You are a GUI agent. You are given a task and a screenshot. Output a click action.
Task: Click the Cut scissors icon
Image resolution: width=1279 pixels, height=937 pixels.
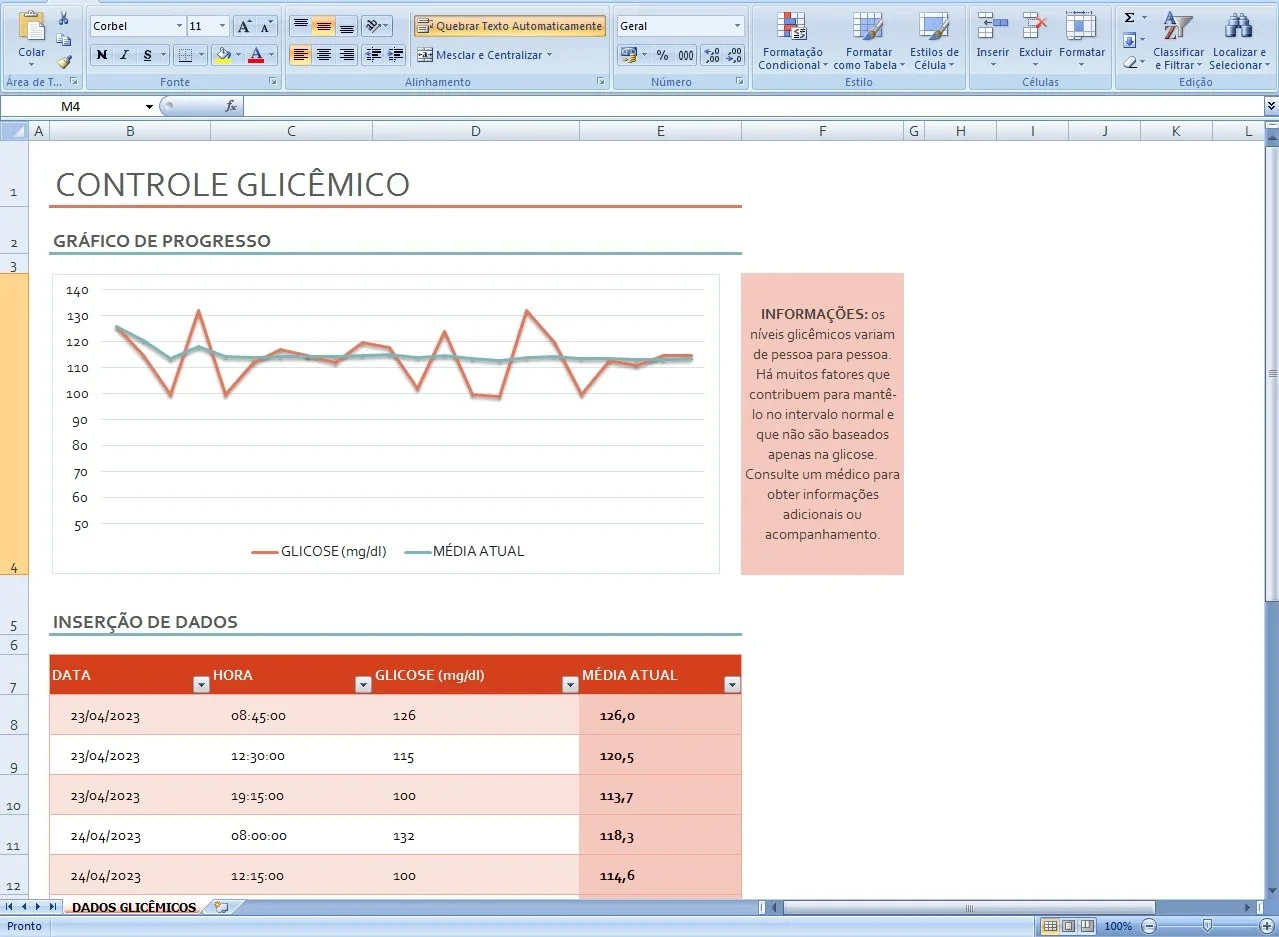(64, 18)
